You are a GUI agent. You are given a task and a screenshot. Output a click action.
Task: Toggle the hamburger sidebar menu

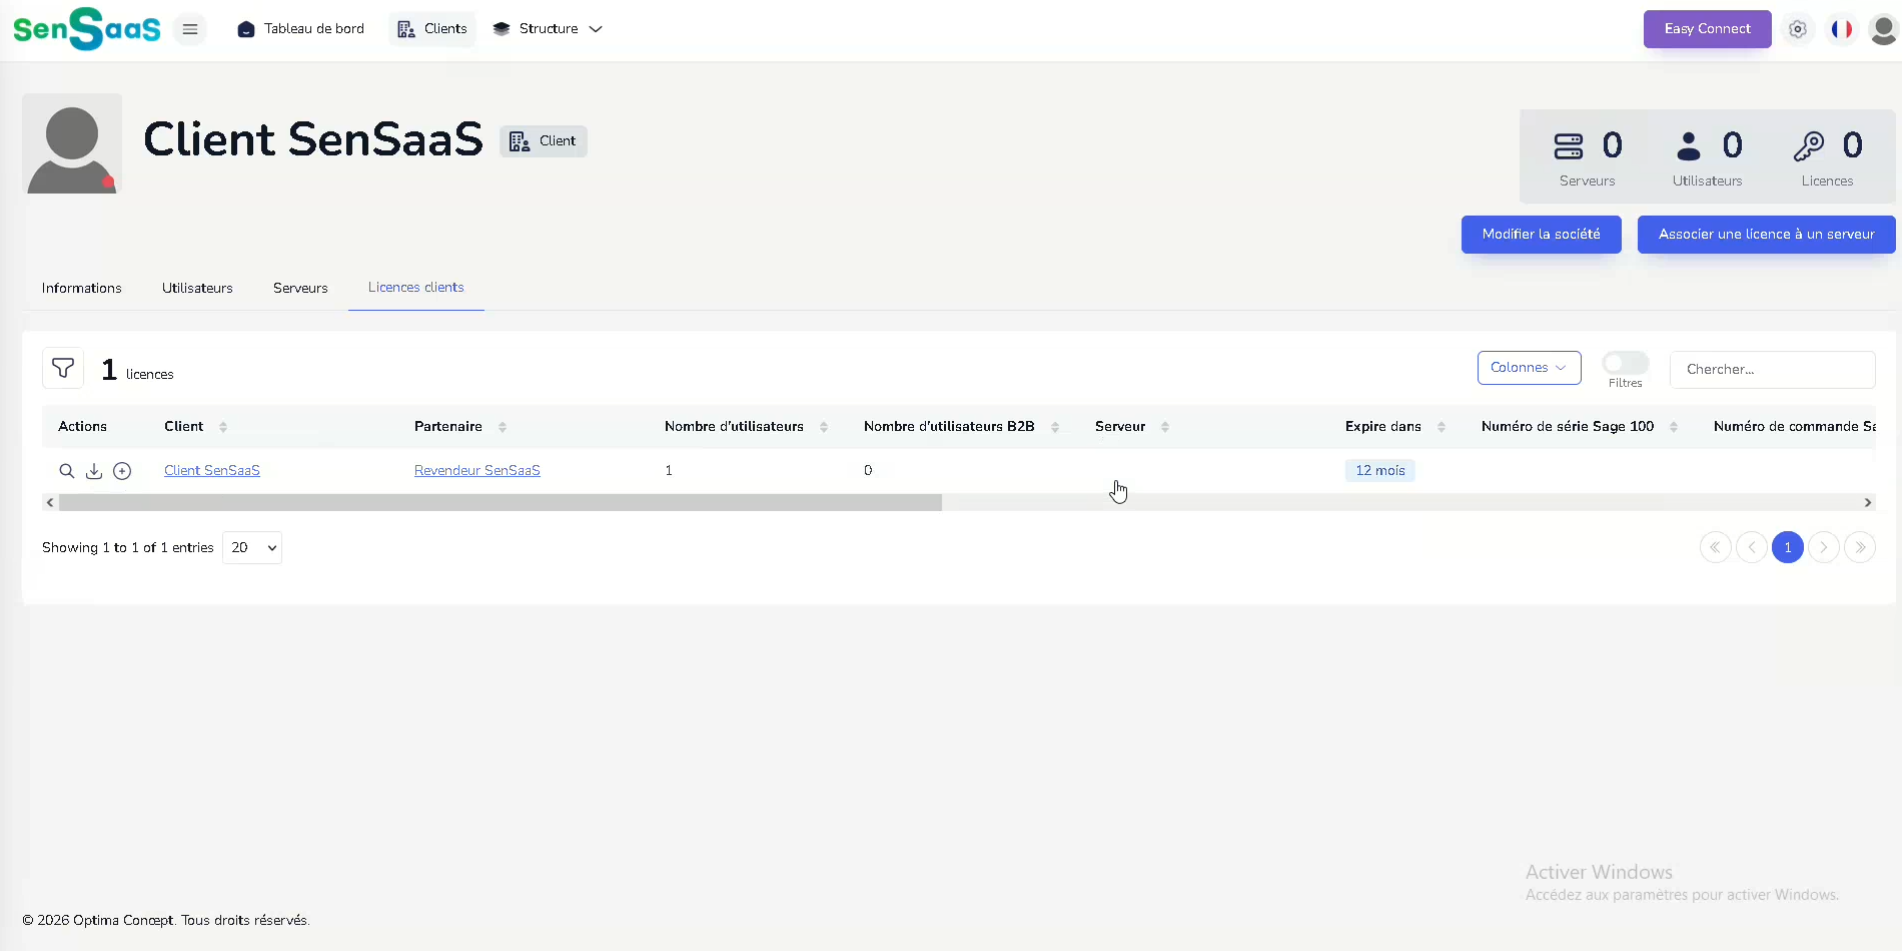pos(190,29)
